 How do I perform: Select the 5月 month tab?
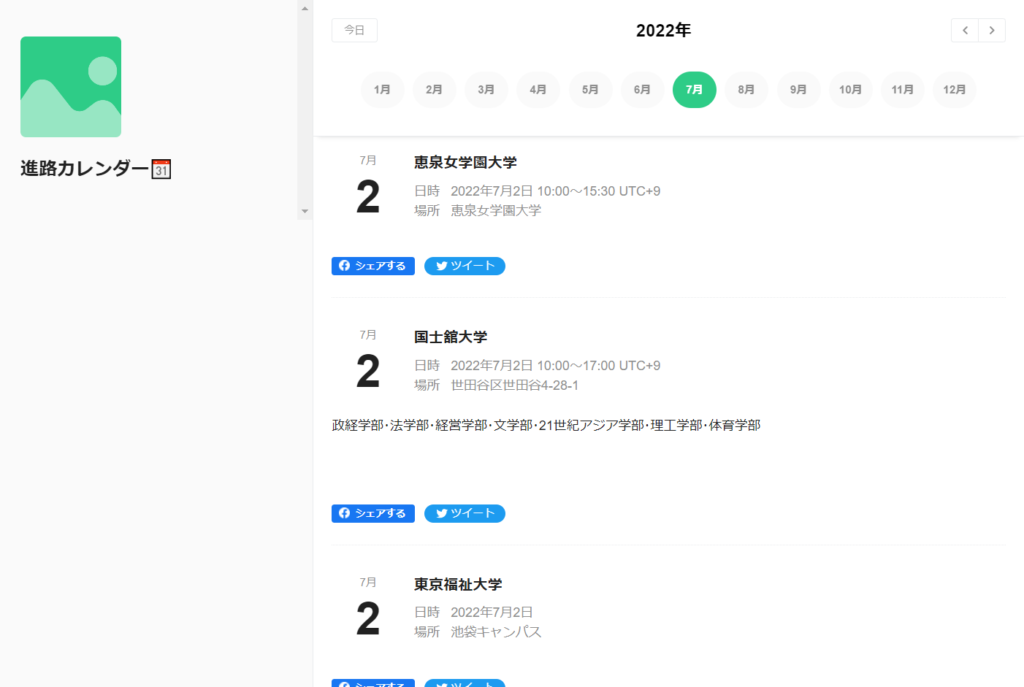pyautogui.click(x=590, y=89)
